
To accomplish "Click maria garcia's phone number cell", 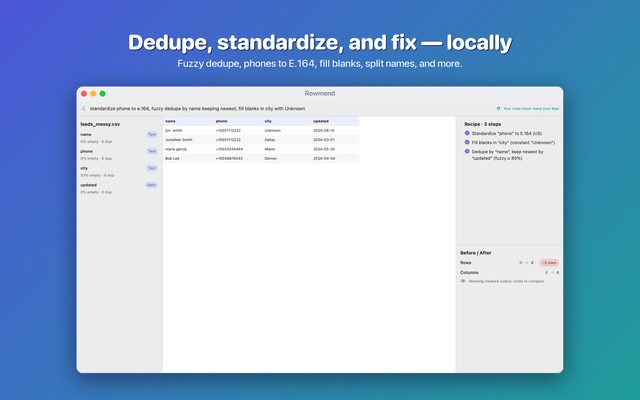I will click(x=229, y=149).
